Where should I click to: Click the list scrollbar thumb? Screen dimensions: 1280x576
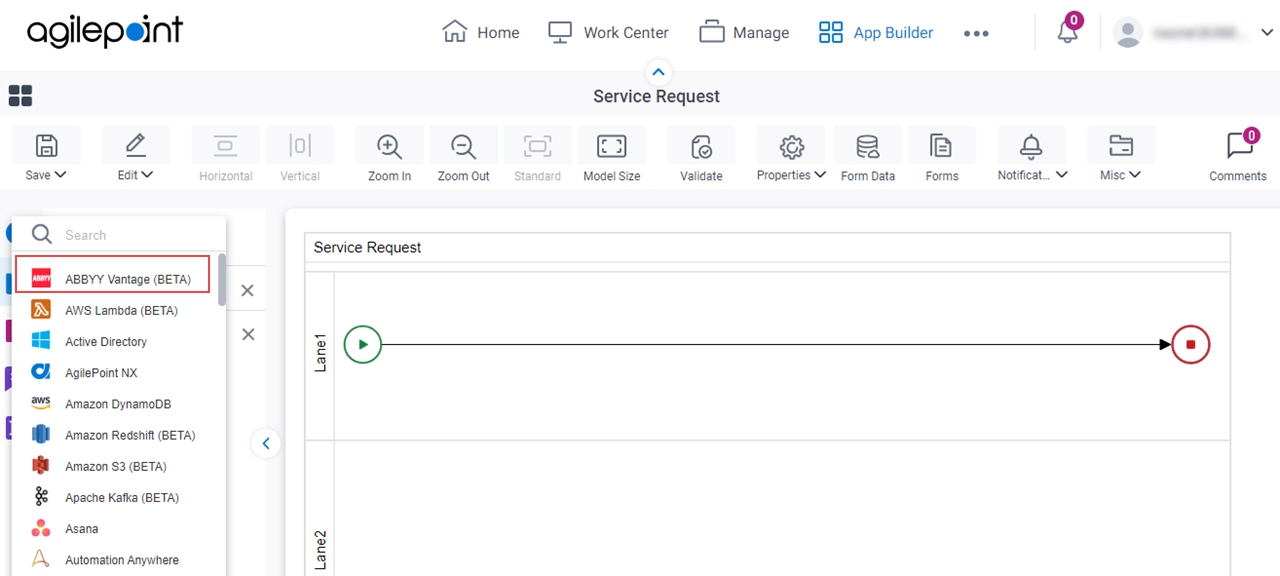(222, 279)
